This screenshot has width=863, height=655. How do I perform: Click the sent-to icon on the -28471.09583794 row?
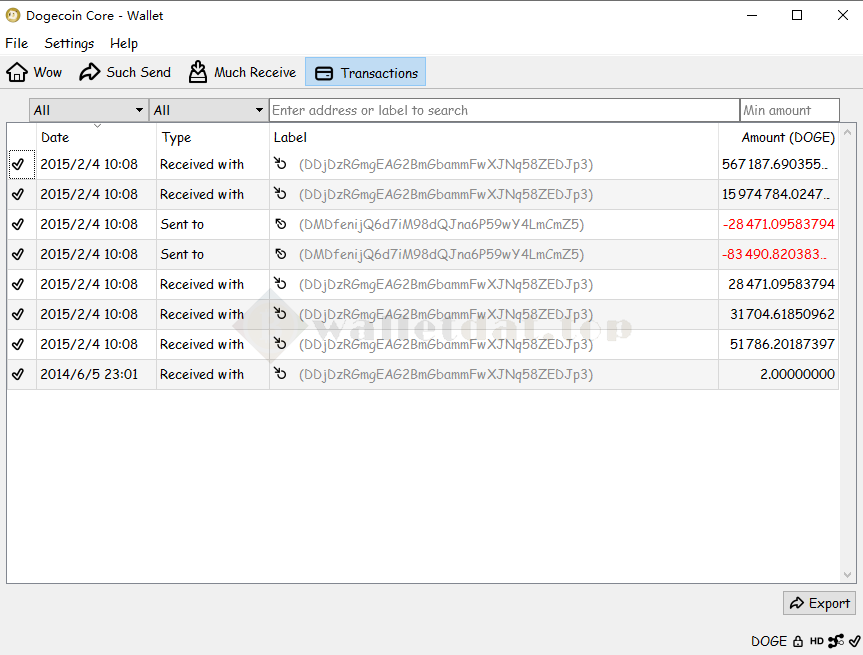(x=281, y=224)
